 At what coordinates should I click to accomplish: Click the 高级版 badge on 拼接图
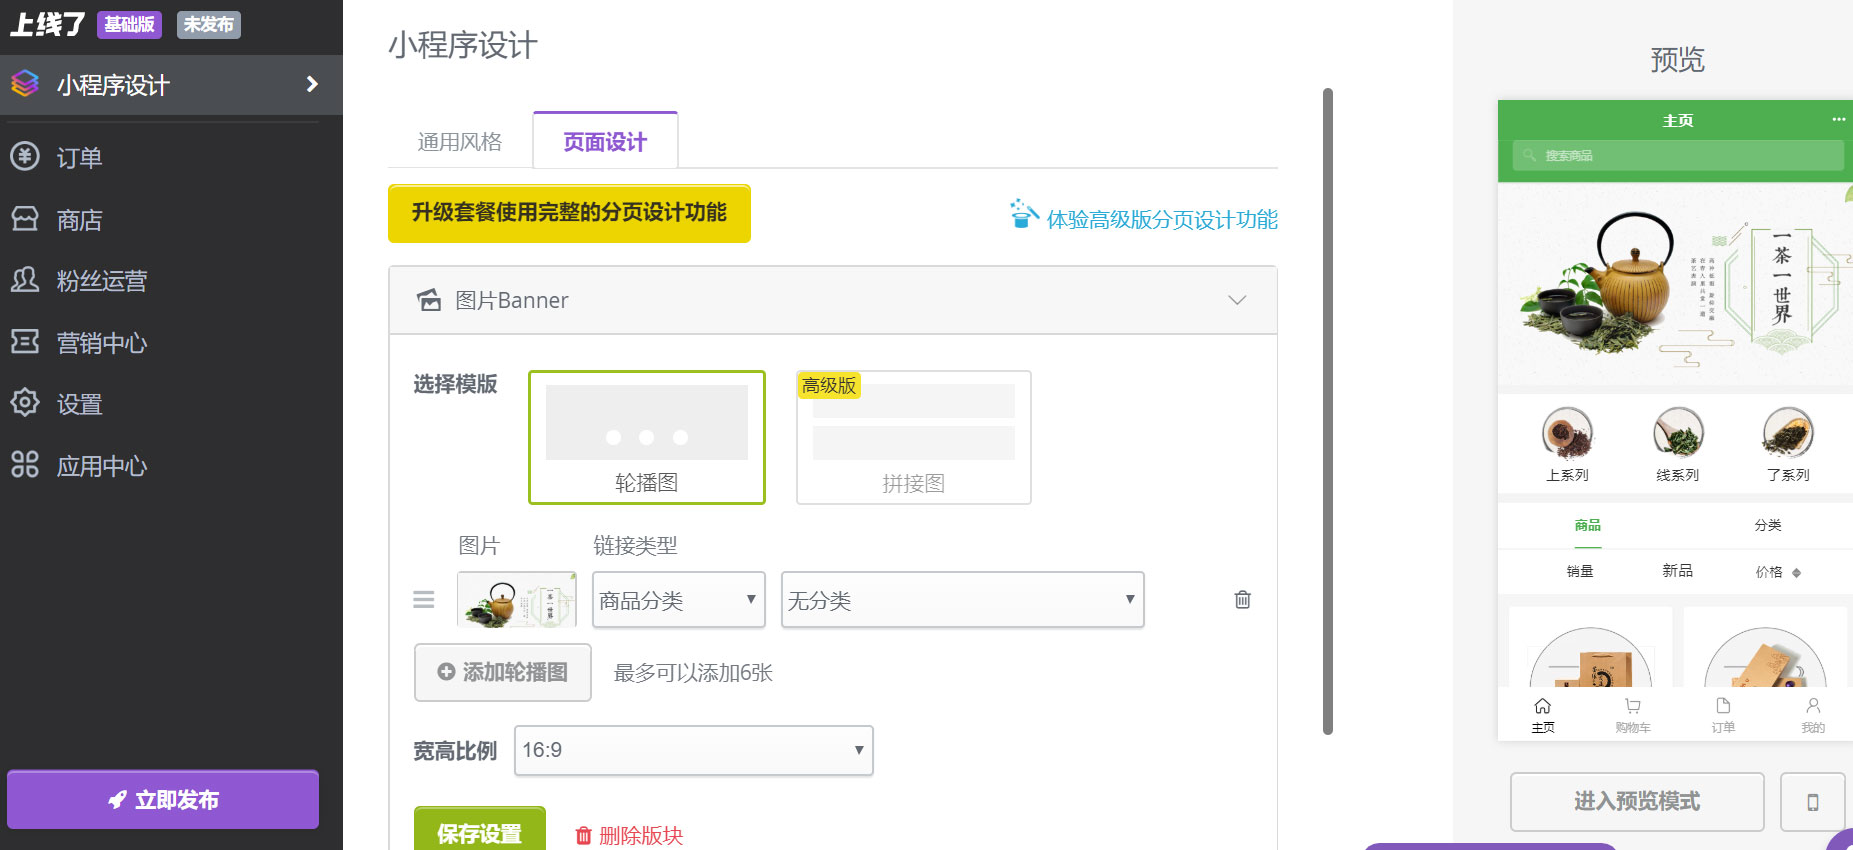click(x=829, y=385)
